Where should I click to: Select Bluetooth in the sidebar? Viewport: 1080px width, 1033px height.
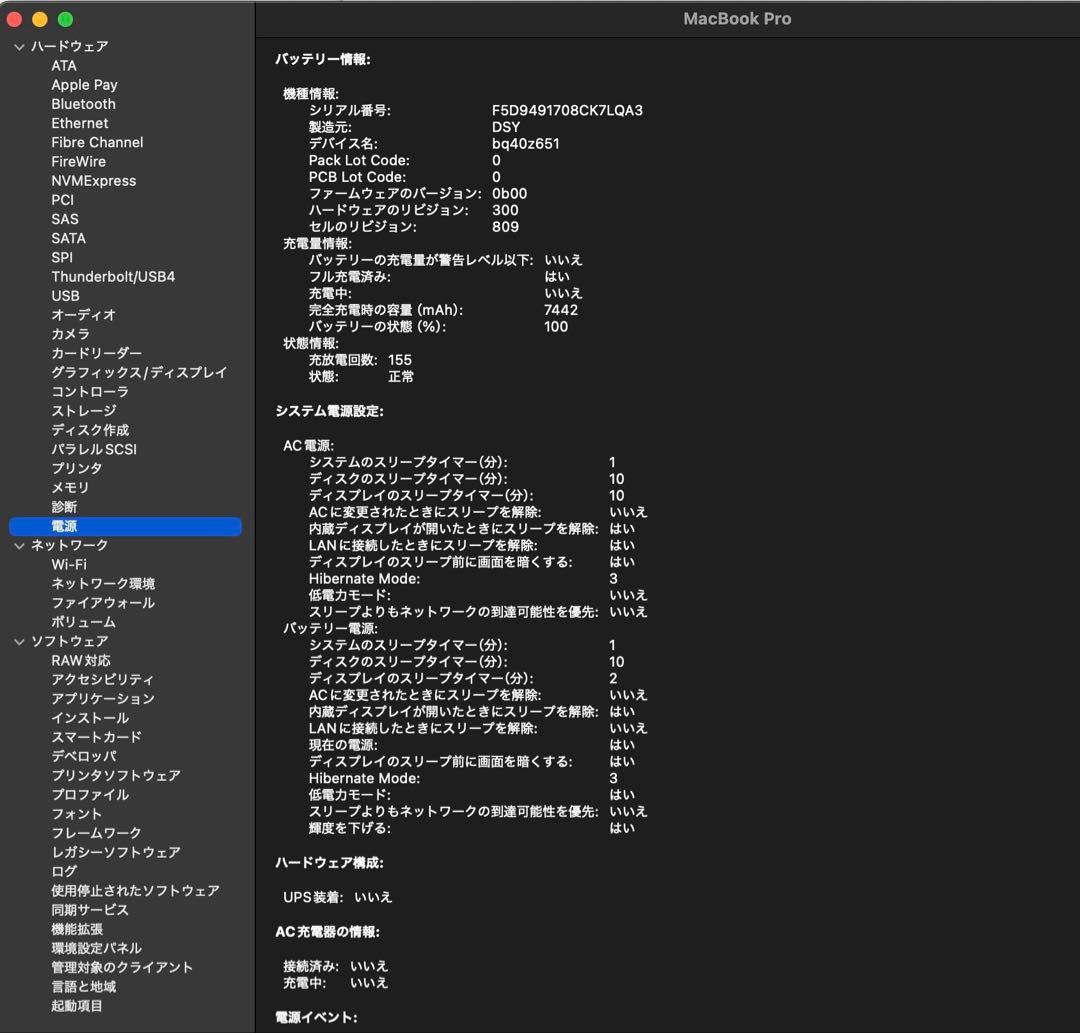(x=83, y=104)
